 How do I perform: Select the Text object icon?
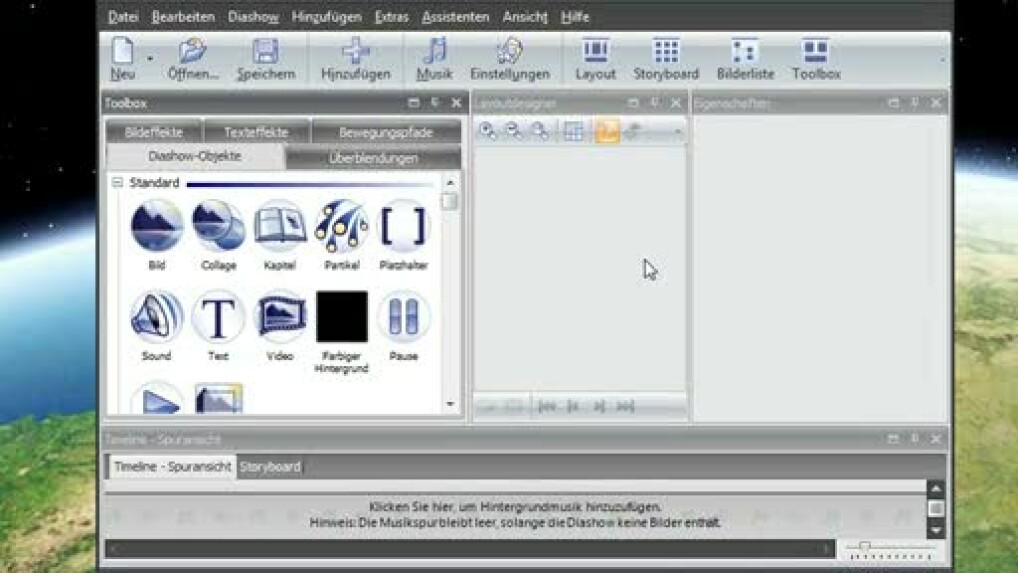click(218, 317)
